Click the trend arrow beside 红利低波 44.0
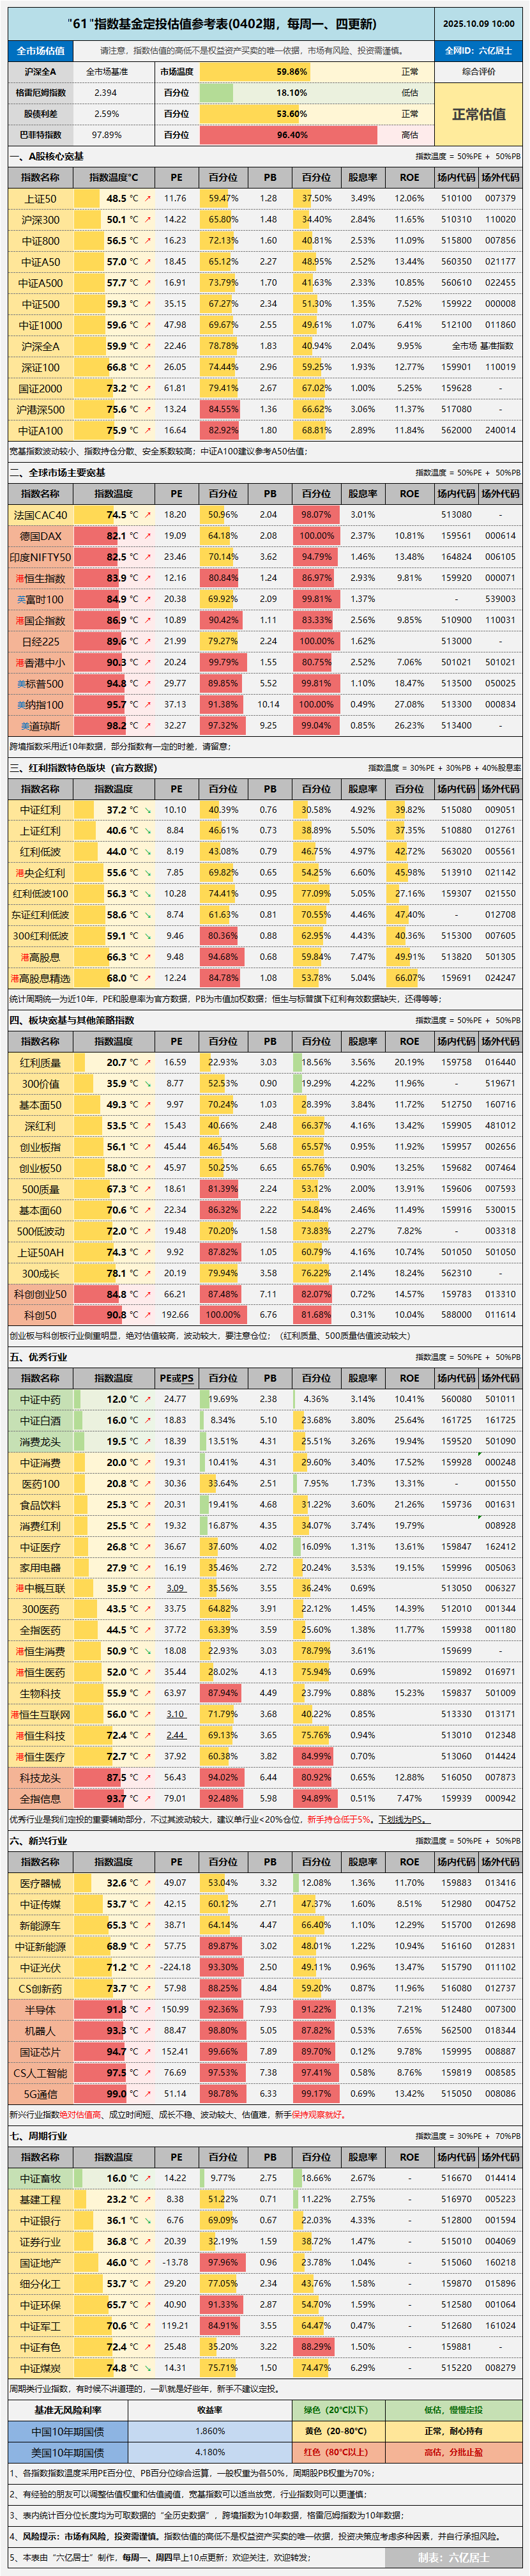The width and height of the screenshot is (530, 2576). coord(147,852)
